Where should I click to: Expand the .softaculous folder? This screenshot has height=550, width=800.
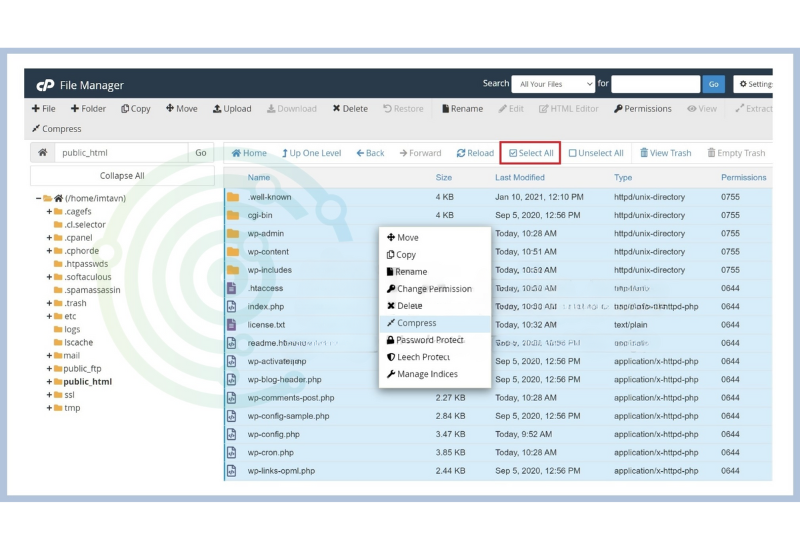(49, 277)
